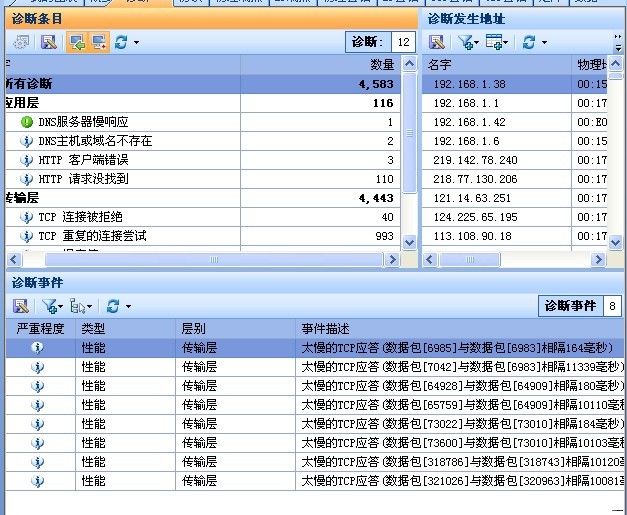Select the 传输层 group row
627x515 pixels.
203,198
